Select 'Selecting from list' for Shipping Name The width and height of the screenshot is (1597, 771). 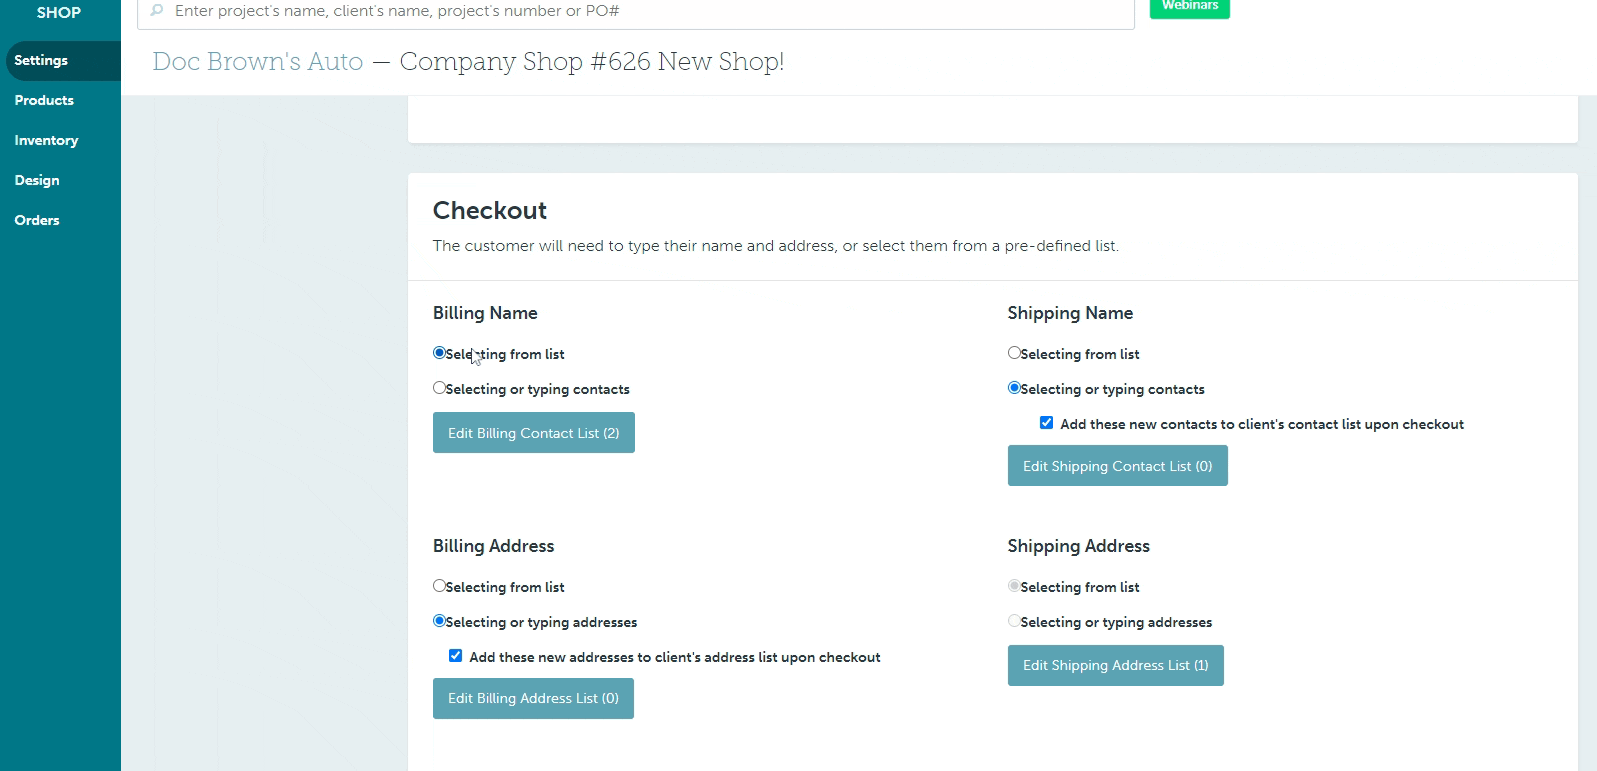[x=1014, y=352]
